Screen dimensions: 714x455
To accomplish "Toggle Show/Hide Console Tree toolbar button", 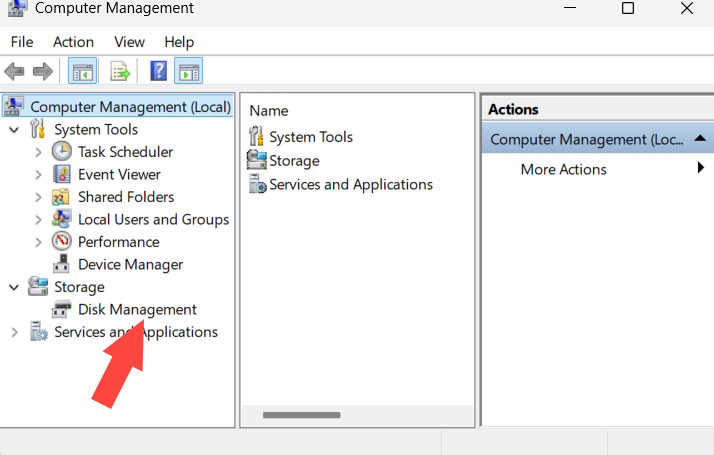I will point(82,71).
